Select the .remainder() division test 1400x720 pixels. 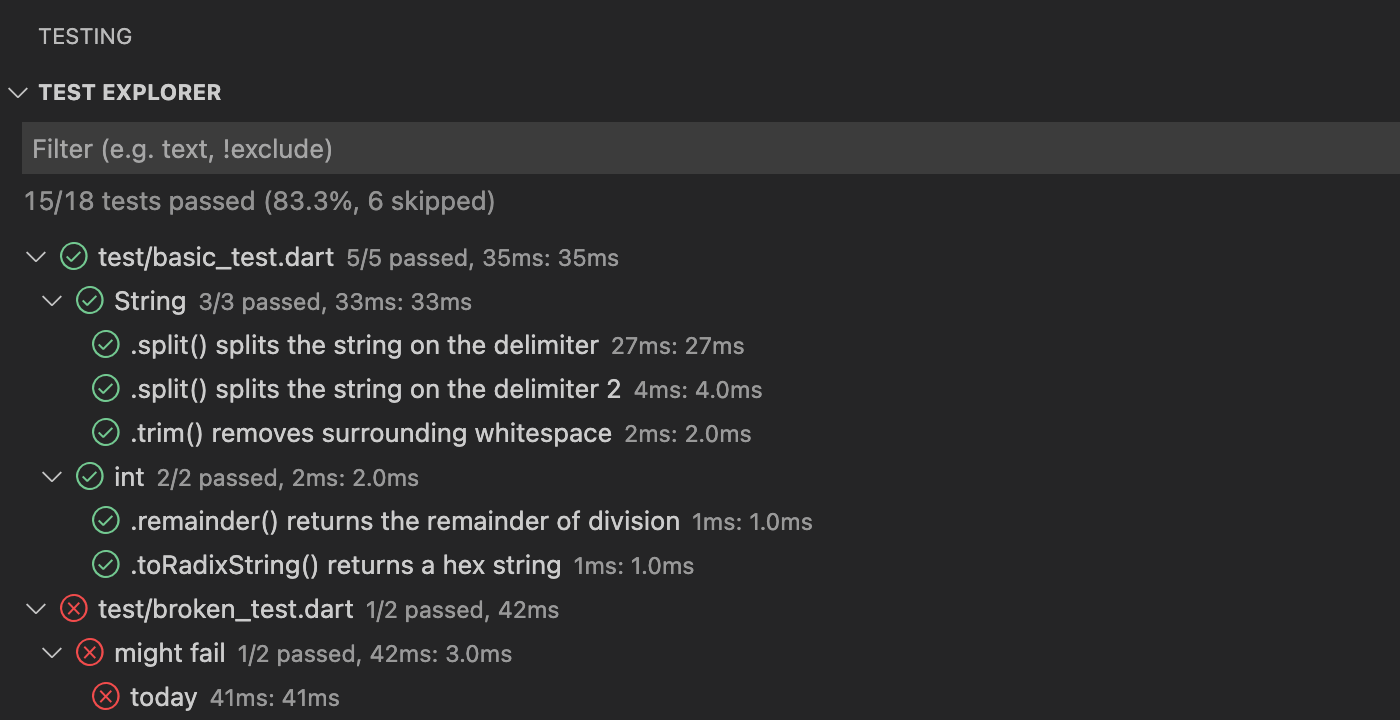click(405, 521)
